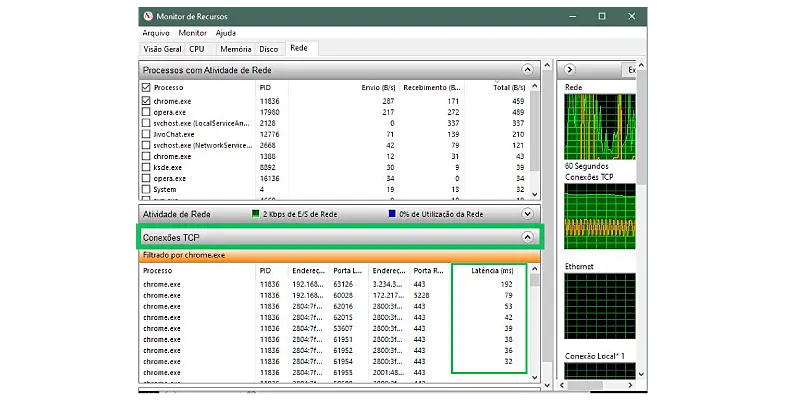Open the Monitor menu
Image resolution: width=800 pixels, height=400 pixels.
(193, 33)
